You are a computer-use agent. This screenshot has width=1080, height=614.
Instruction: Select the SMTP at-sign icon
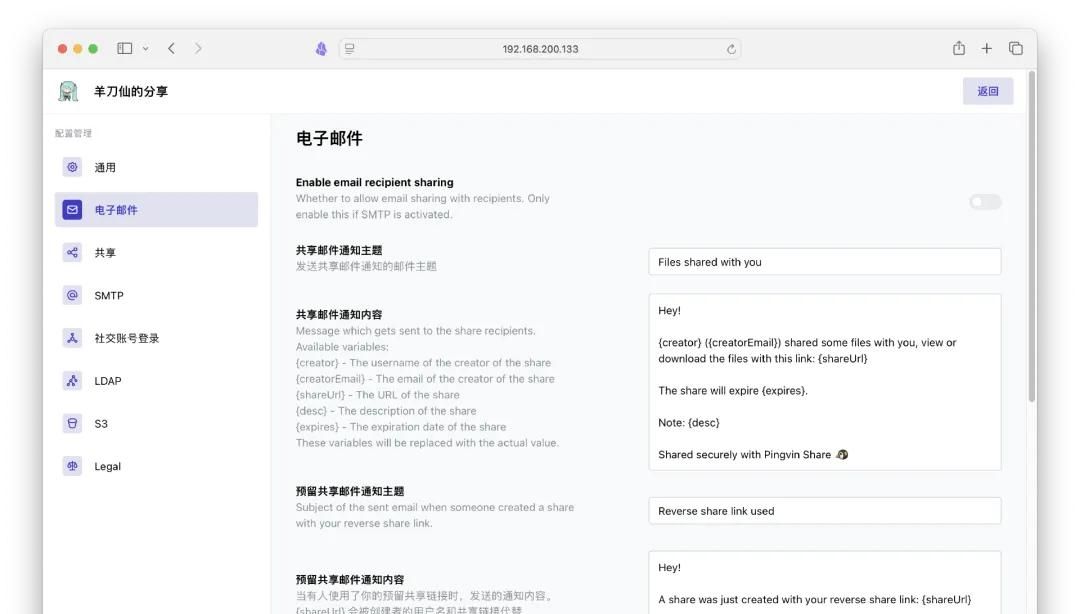click(71, 295)
